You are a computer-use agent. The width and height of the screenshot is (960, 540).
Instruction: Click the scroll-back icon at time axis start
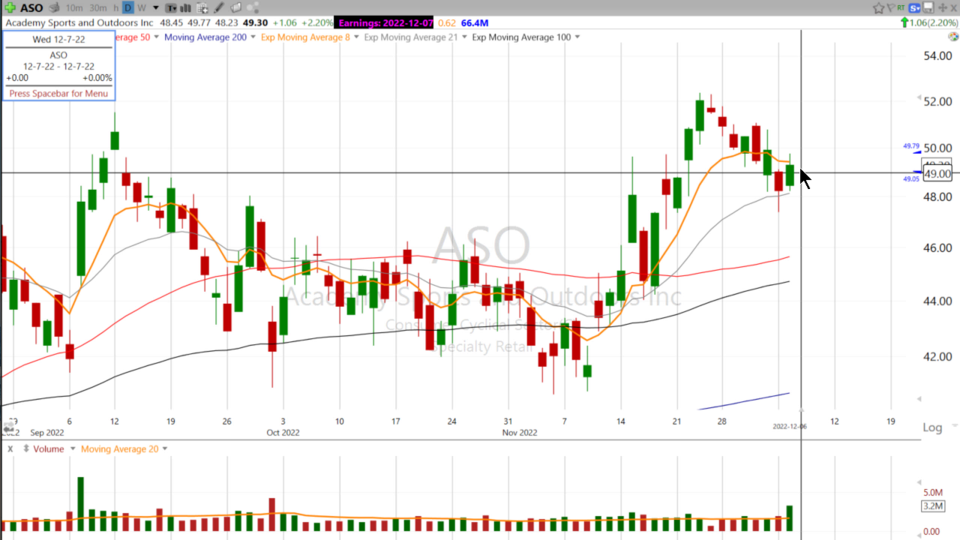click(x=9, y=427)
